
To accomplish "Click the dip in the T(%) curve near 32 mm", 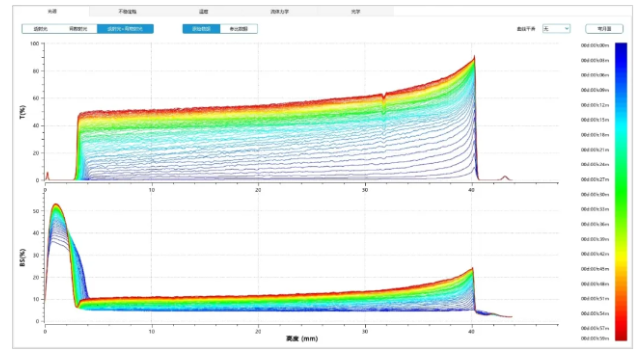I will click(384, 99).
